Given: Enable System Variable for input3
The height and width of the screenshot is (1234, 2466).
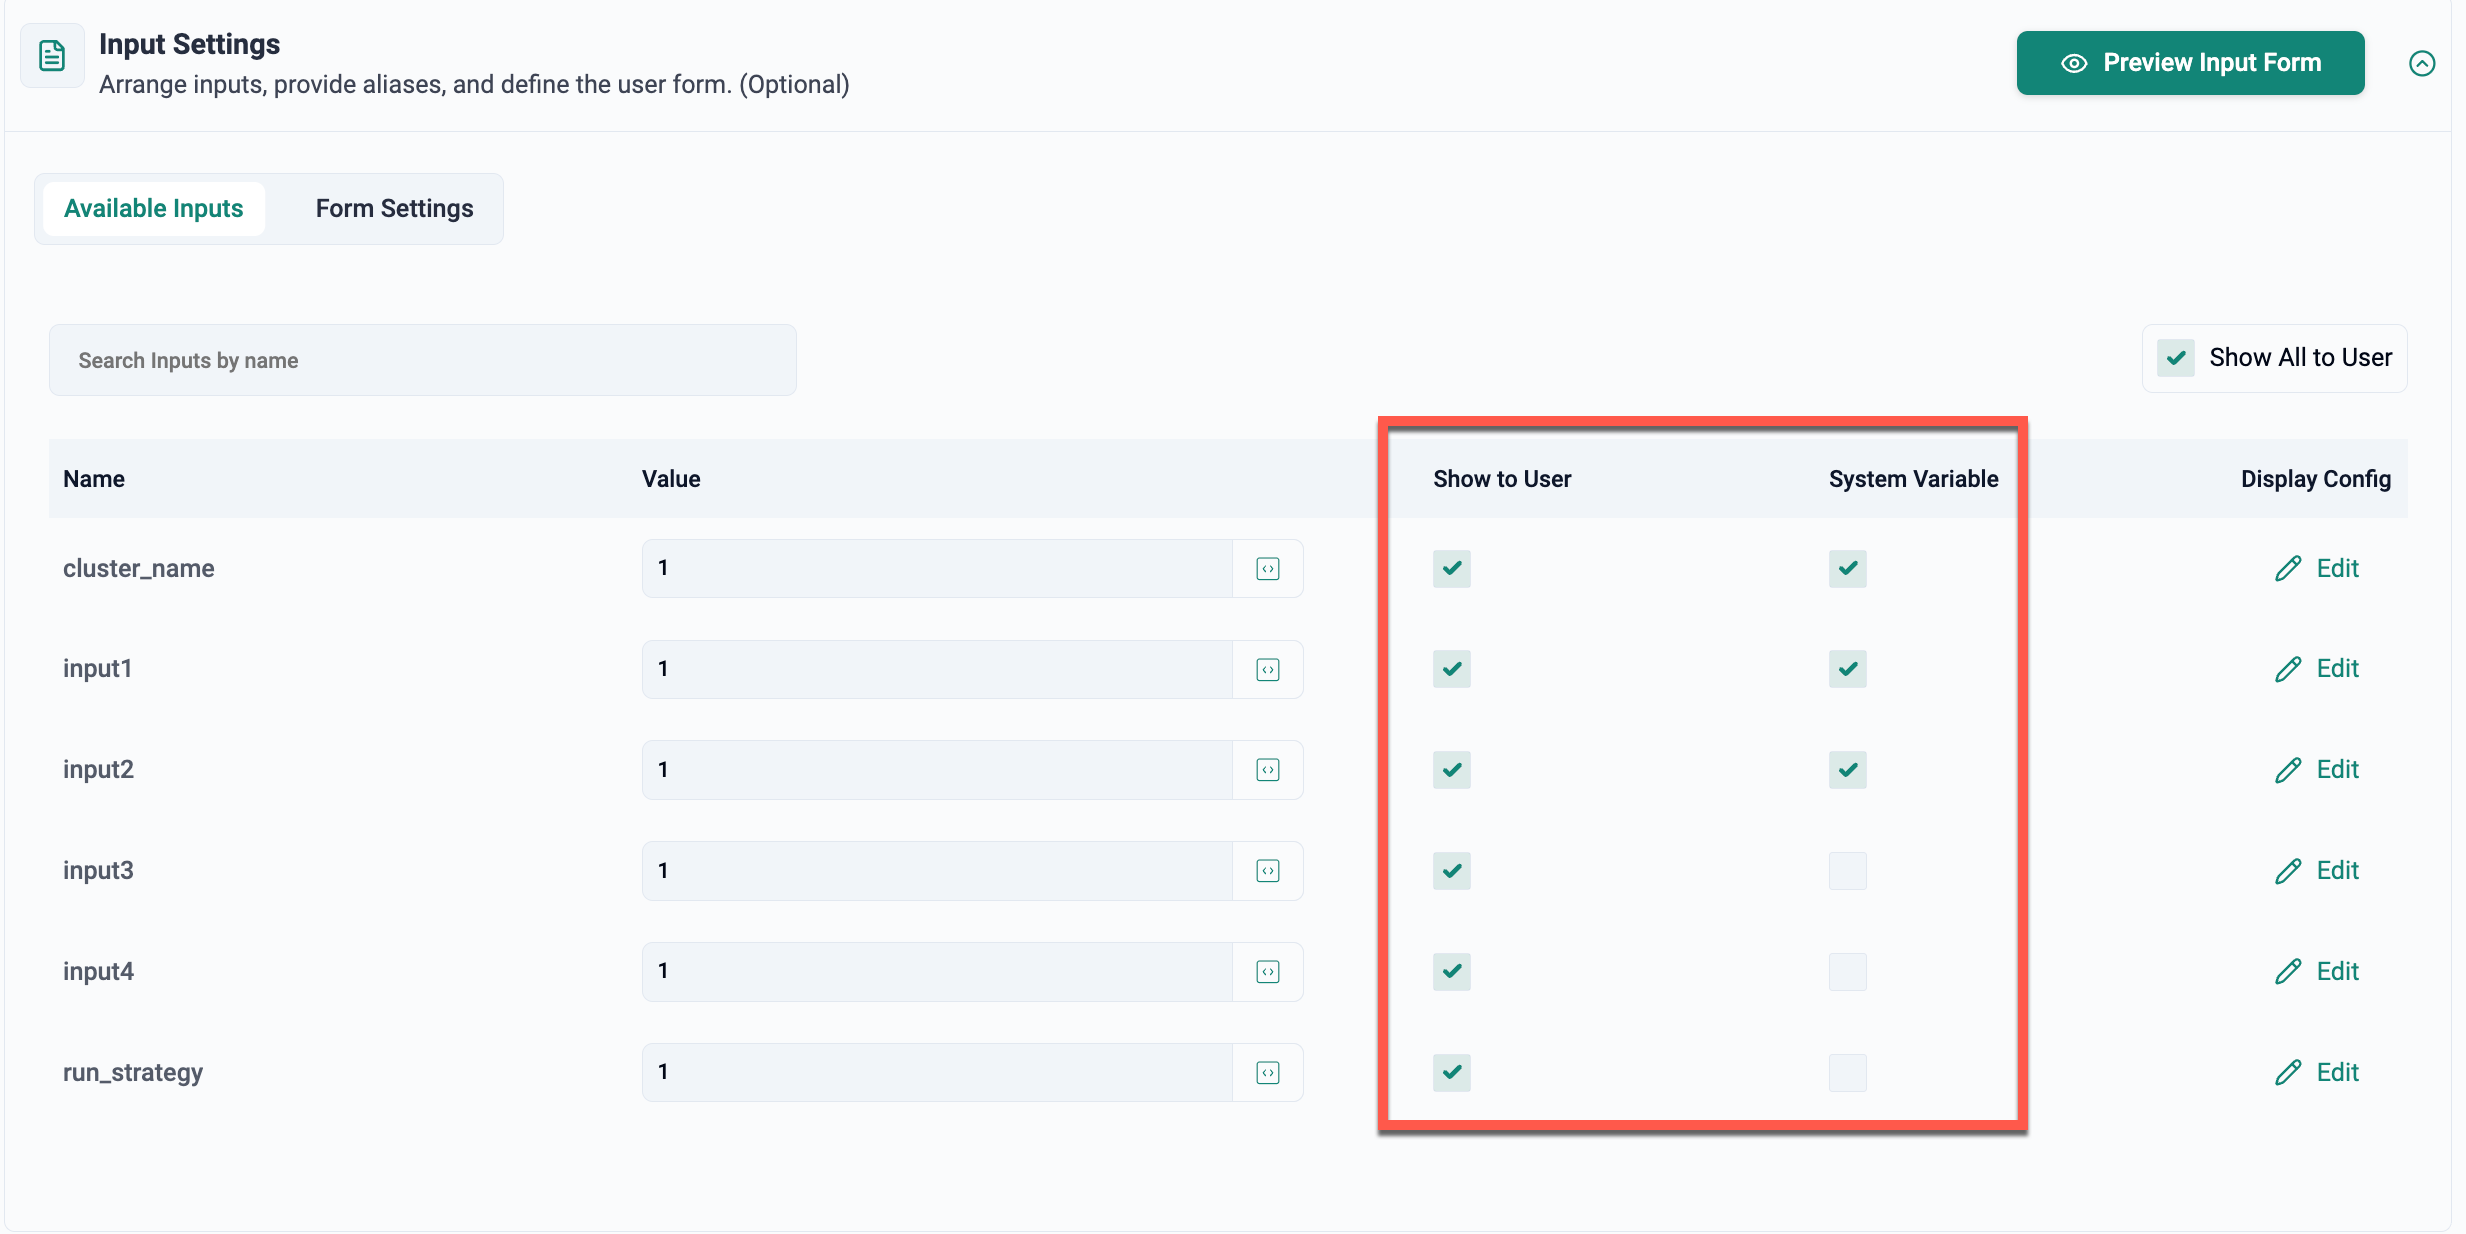Looking at the screenshot, I should click(x=1847, y=871).
